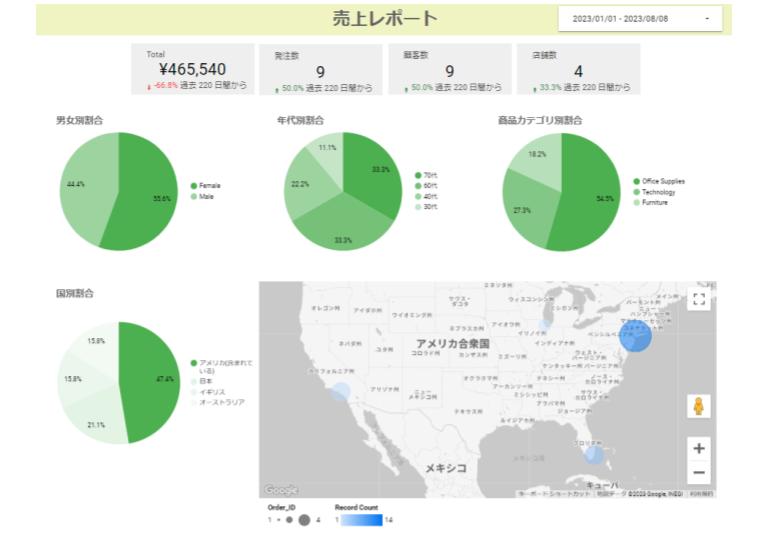
Task: Select the Street View pegman icon
Action: click(699, 406)
